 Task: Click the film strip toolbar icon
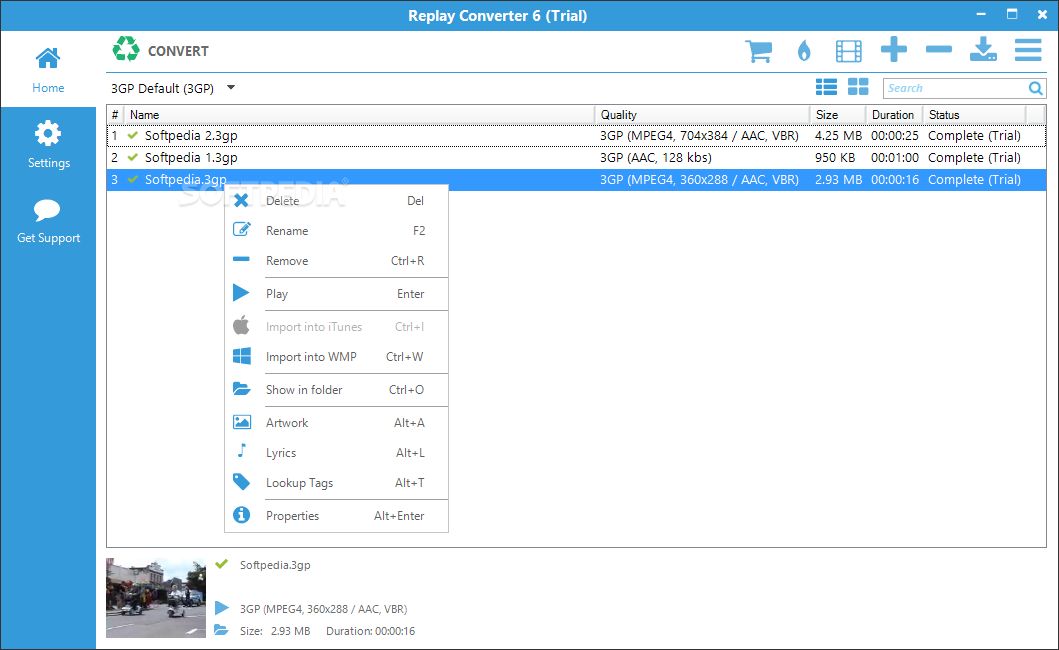click(848, 51)
